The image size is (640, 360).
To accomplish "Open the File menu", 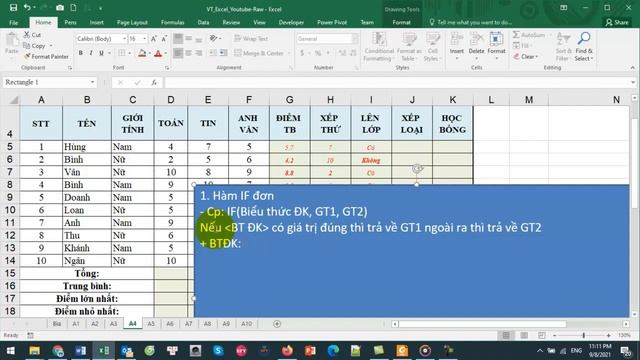I will pos(13,22).
